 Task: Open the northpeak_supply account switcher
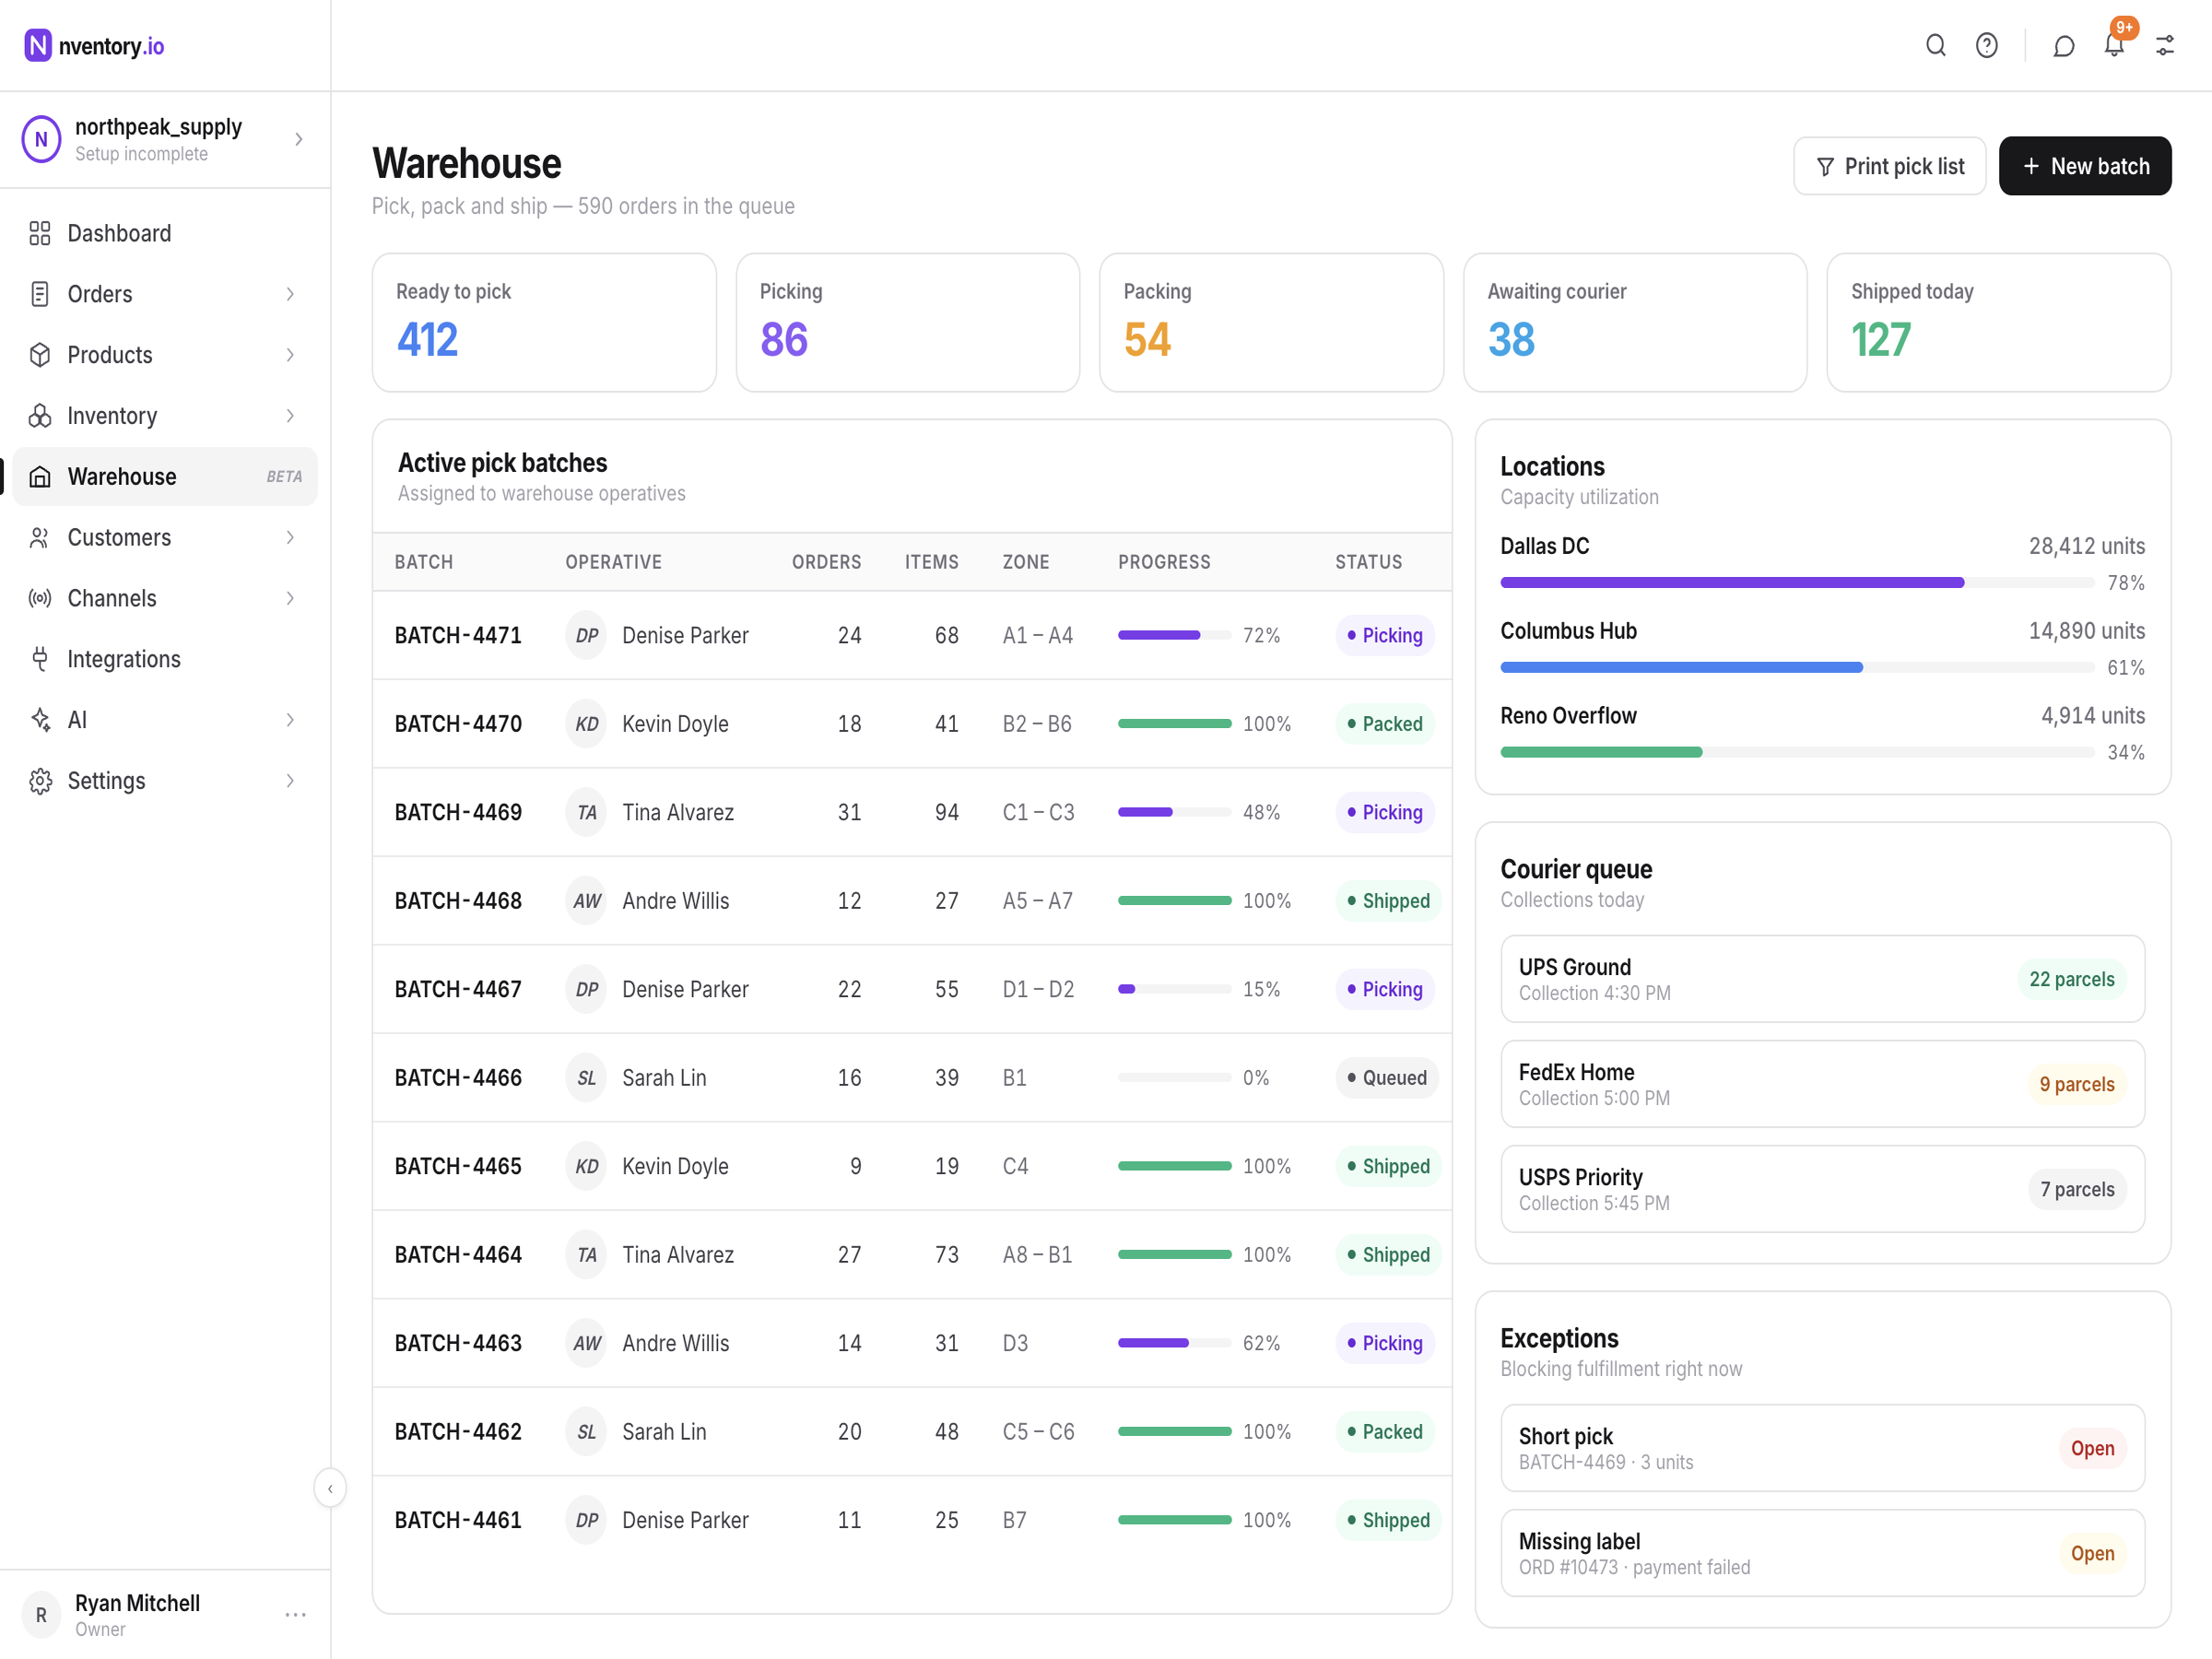pos(165,139)
